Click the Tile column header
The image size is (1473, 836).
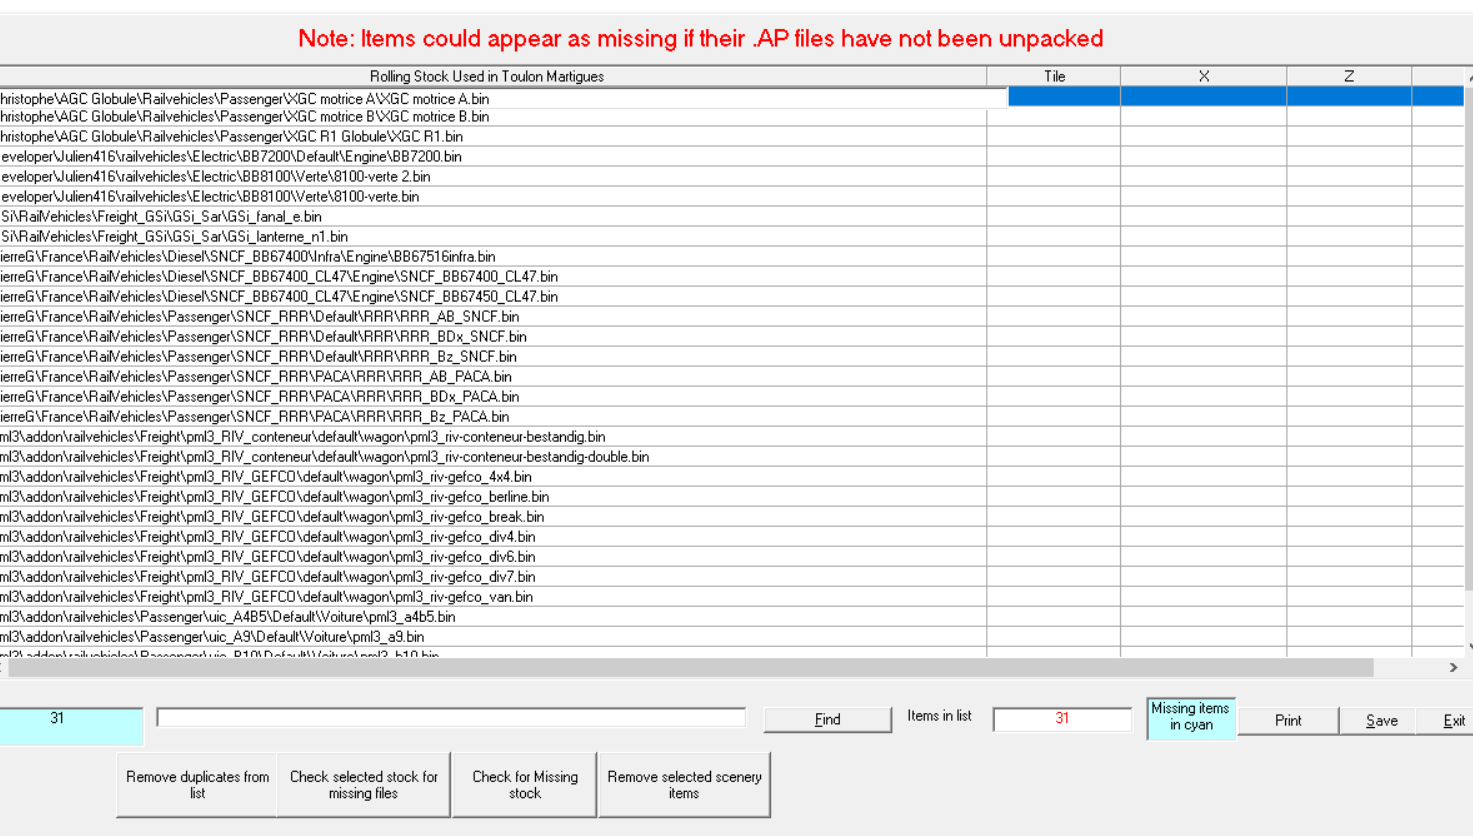tap(1054, 76)
